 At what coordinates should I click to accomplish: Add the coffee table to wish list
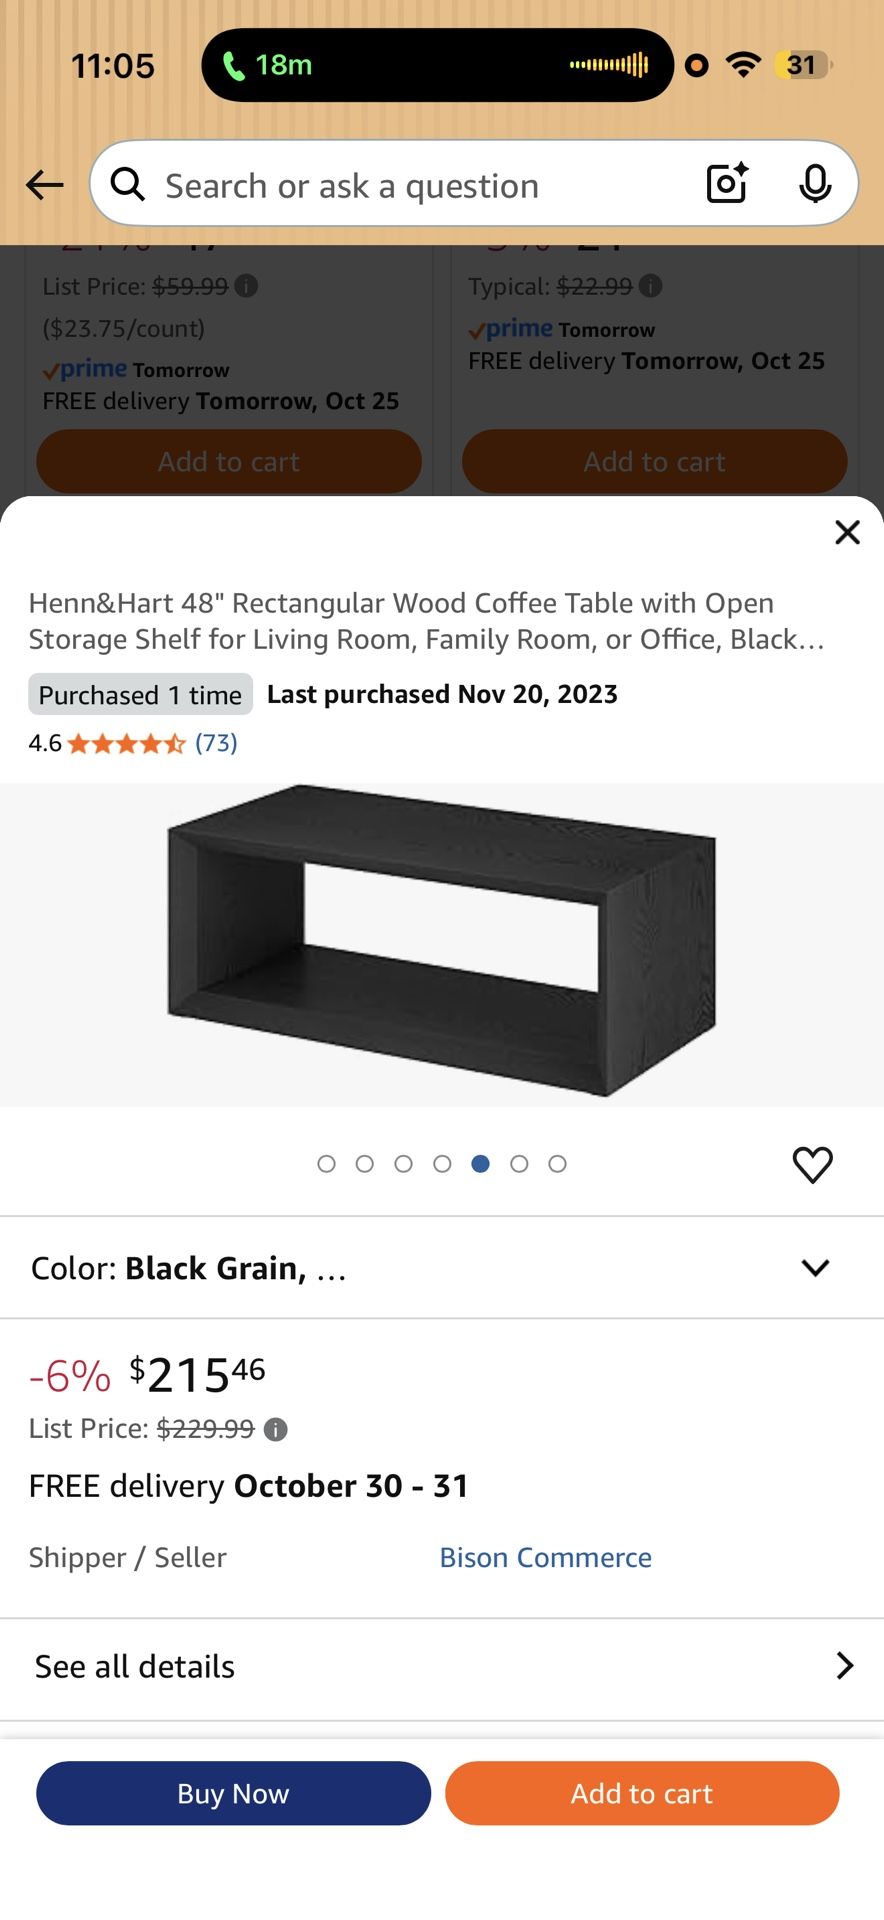812,1164
